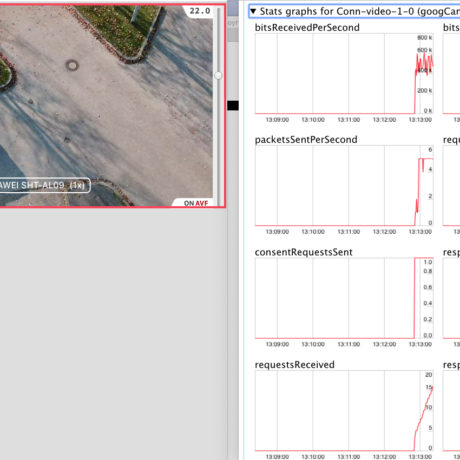Click the packetsSentPerSecond graph
This screenshot has height=460, width=460.
[x=344, y=186]
